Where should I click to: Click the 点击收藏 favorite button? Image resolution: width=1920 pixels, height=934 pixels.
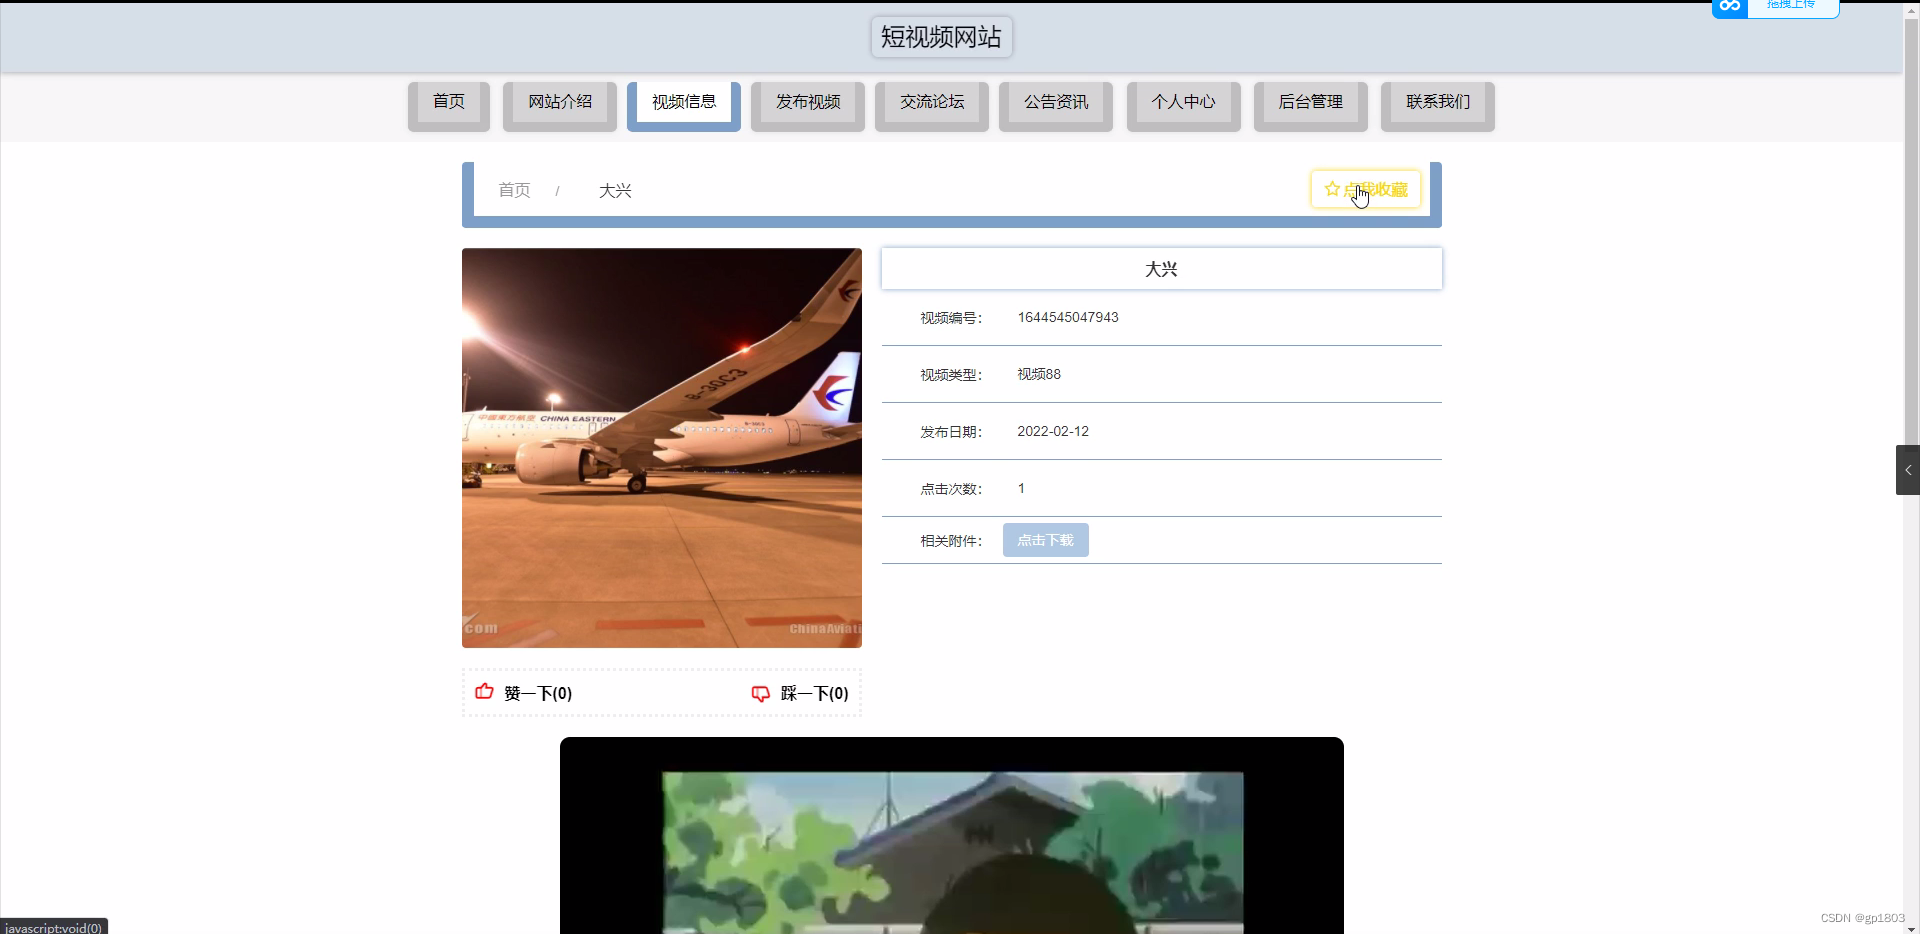[1366, 189]
